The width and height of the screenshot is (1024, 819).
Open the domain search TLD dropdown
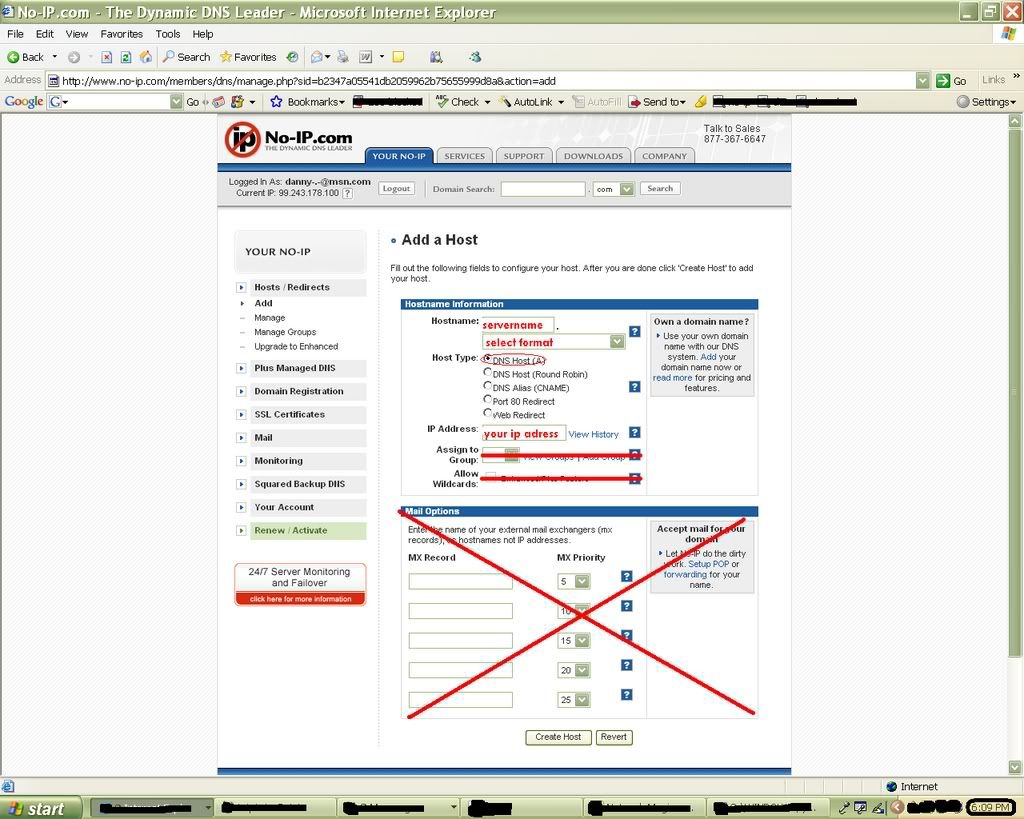tap(626, 189)
